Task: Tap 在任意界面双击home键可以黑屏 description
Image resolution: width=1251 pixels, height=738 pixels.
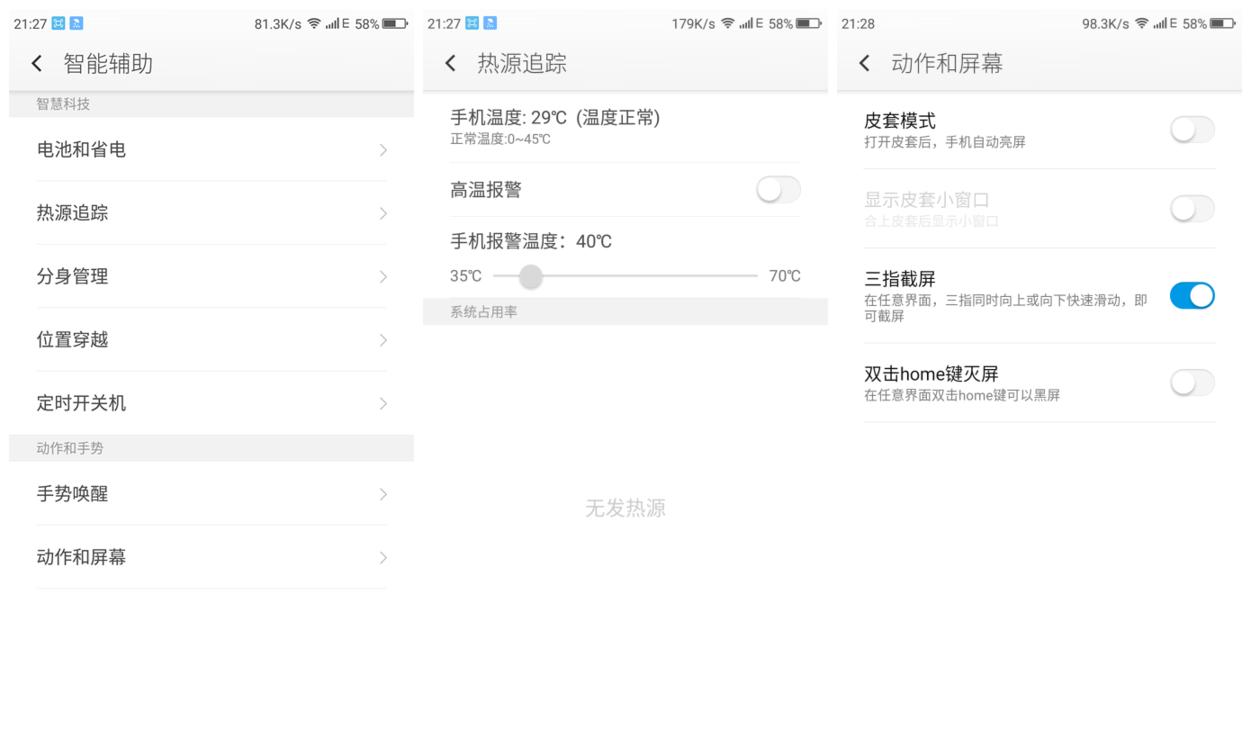Action: point(962,395)
